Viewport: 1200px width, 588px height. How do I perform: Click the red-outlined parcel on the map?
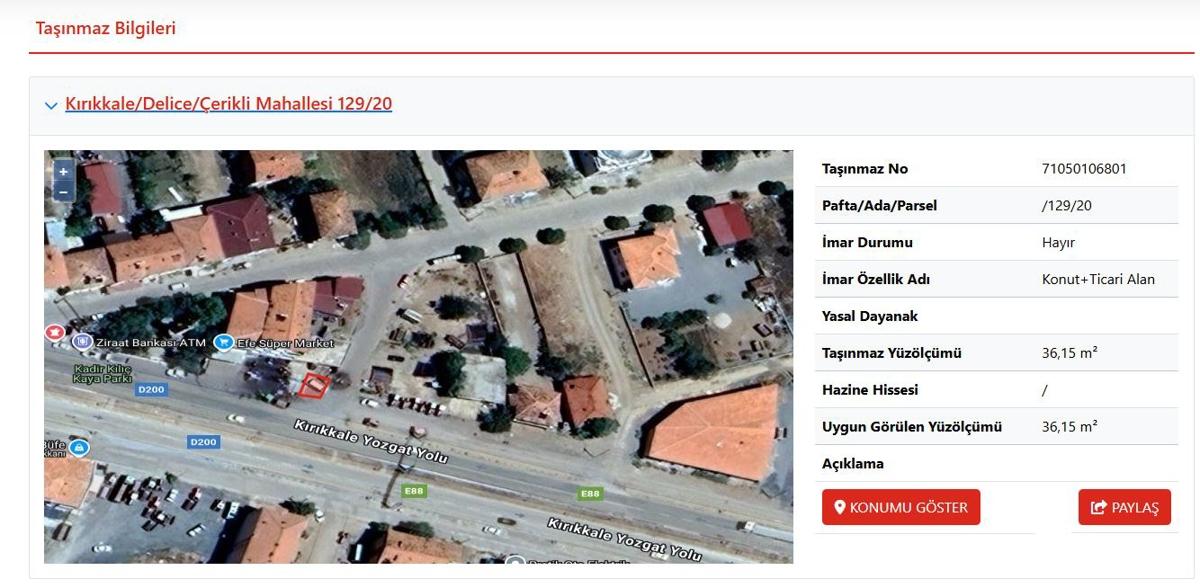coord(314,386)
